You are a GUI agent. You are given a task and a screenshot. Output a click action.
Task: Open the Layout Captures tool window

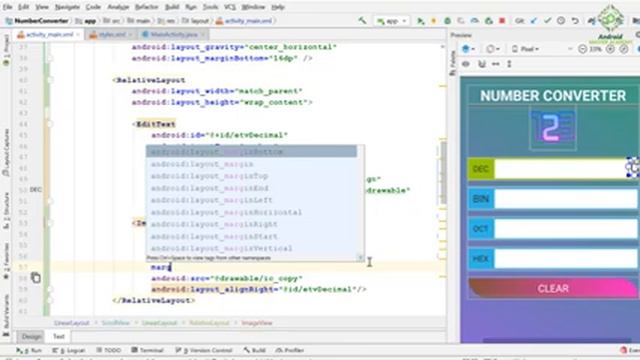point(6,153)
